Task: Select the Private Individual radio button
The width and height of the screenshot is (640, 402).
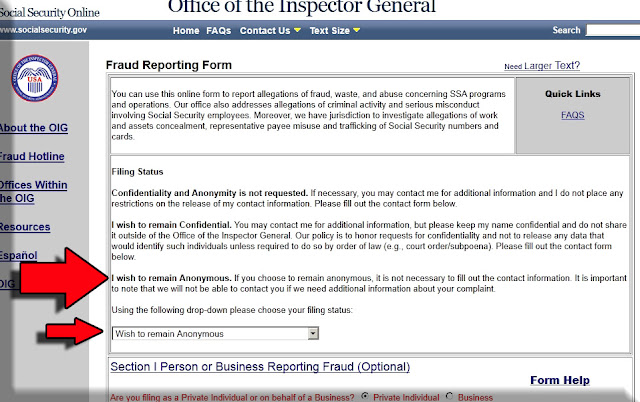Action: [365, 396]
